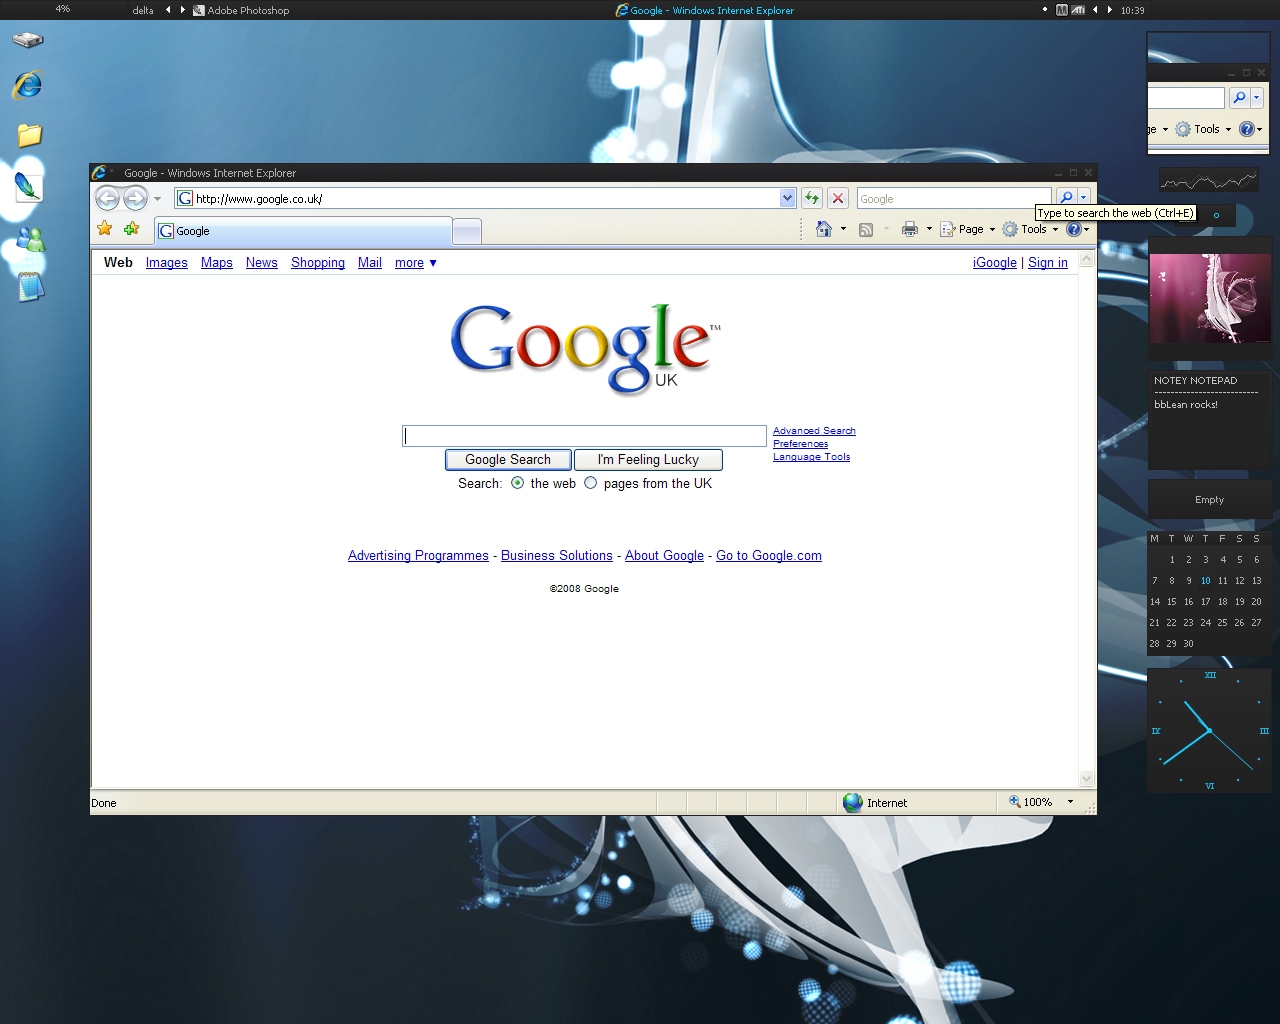Select 'pages from the UK' radio button
Screen dimensions: 1280x1024
point(590,483)
